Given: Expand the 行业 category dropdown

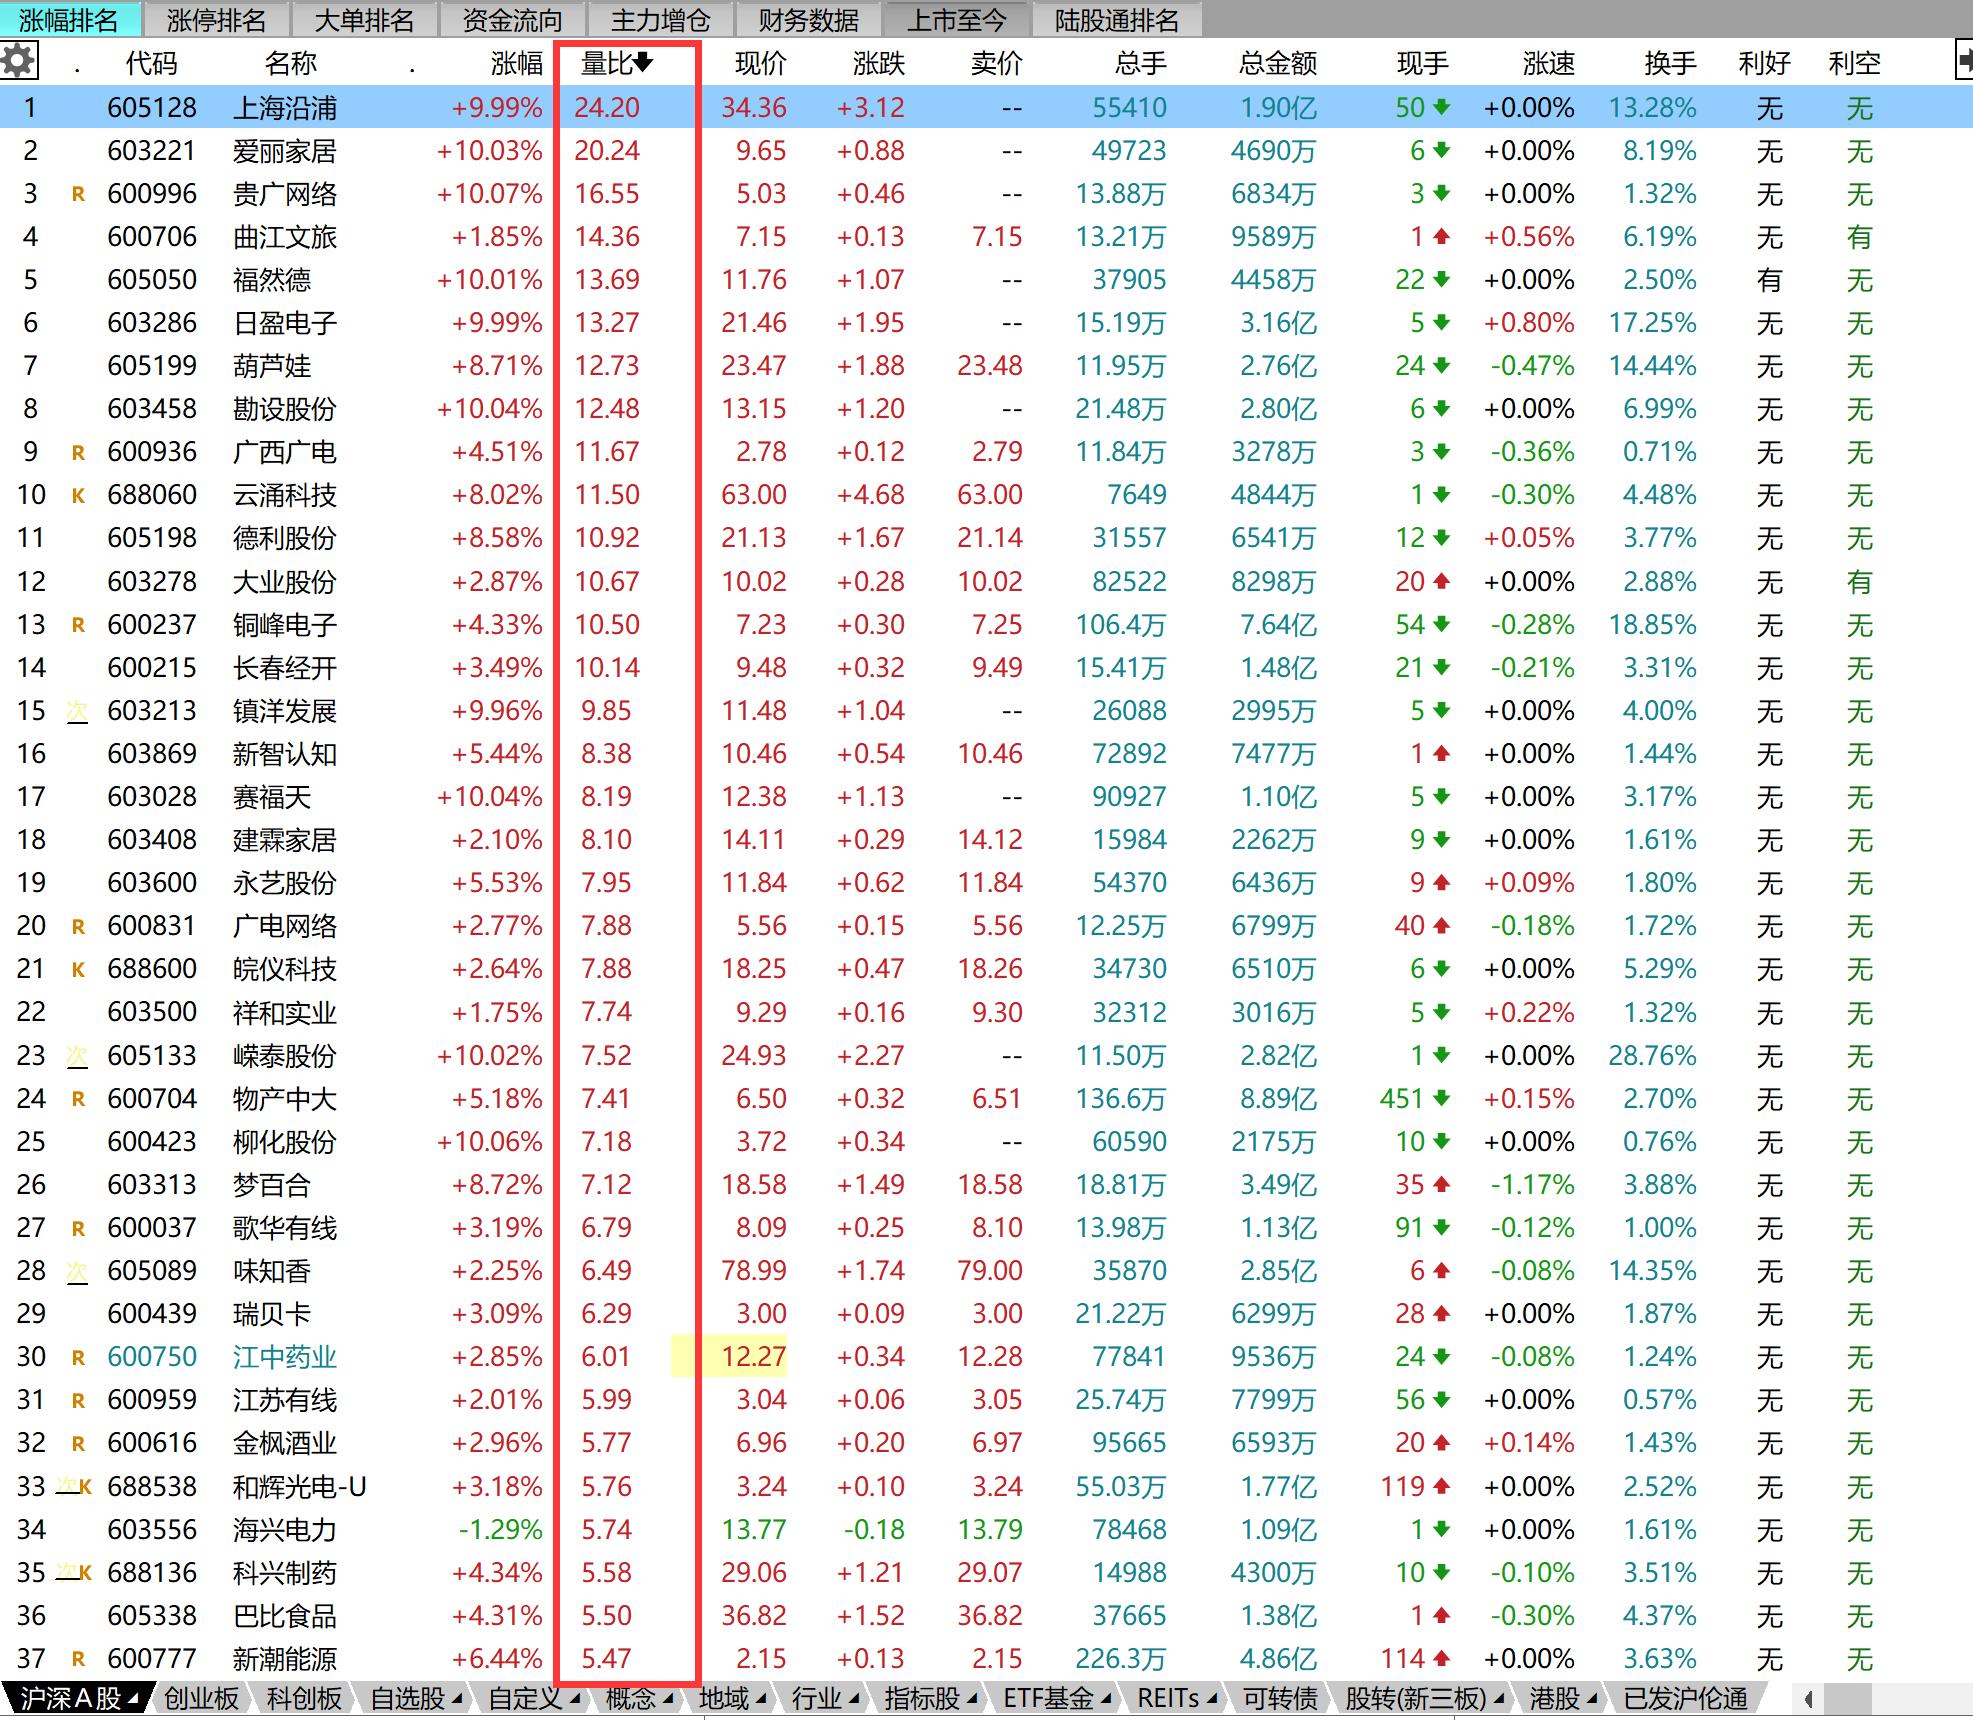Looking at the screenshot, I should pos(854,1699).
